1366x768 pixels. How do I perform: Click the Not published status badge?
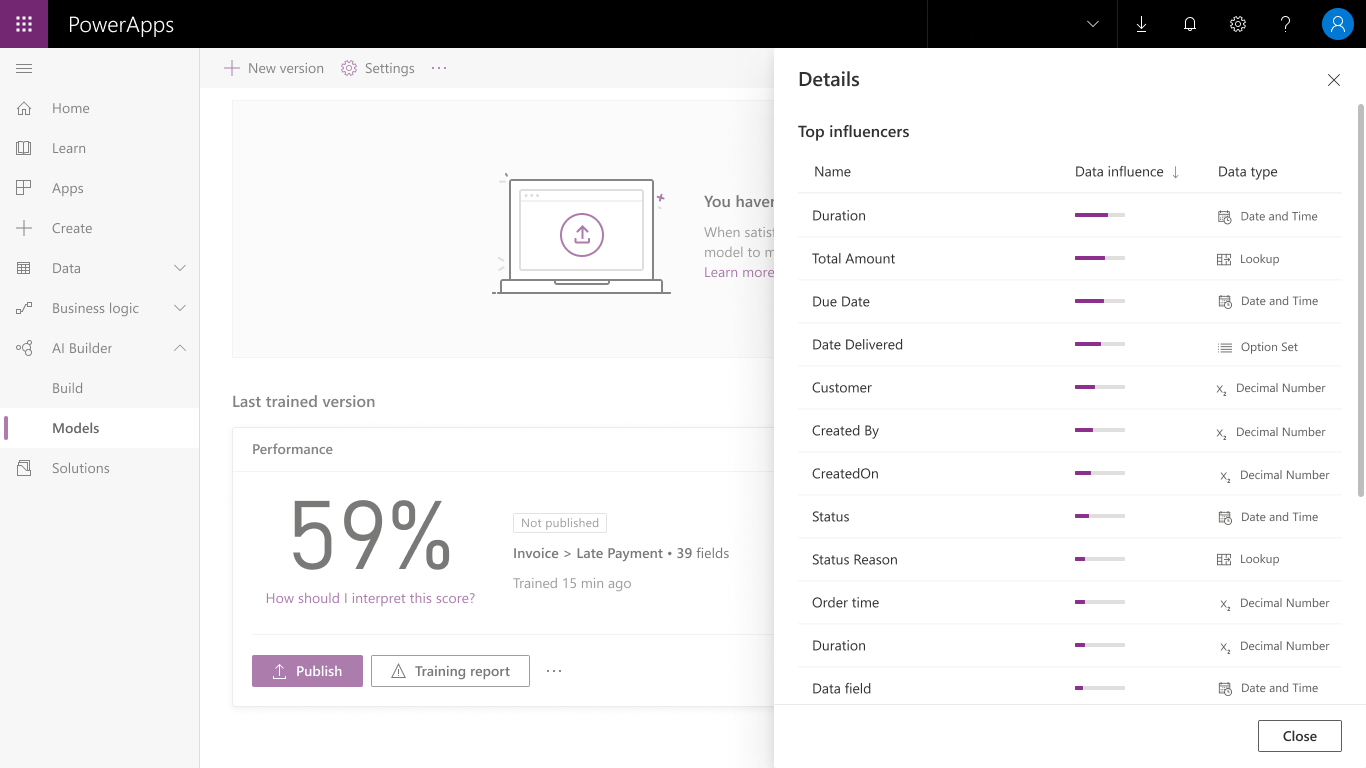tap(560, 523)
